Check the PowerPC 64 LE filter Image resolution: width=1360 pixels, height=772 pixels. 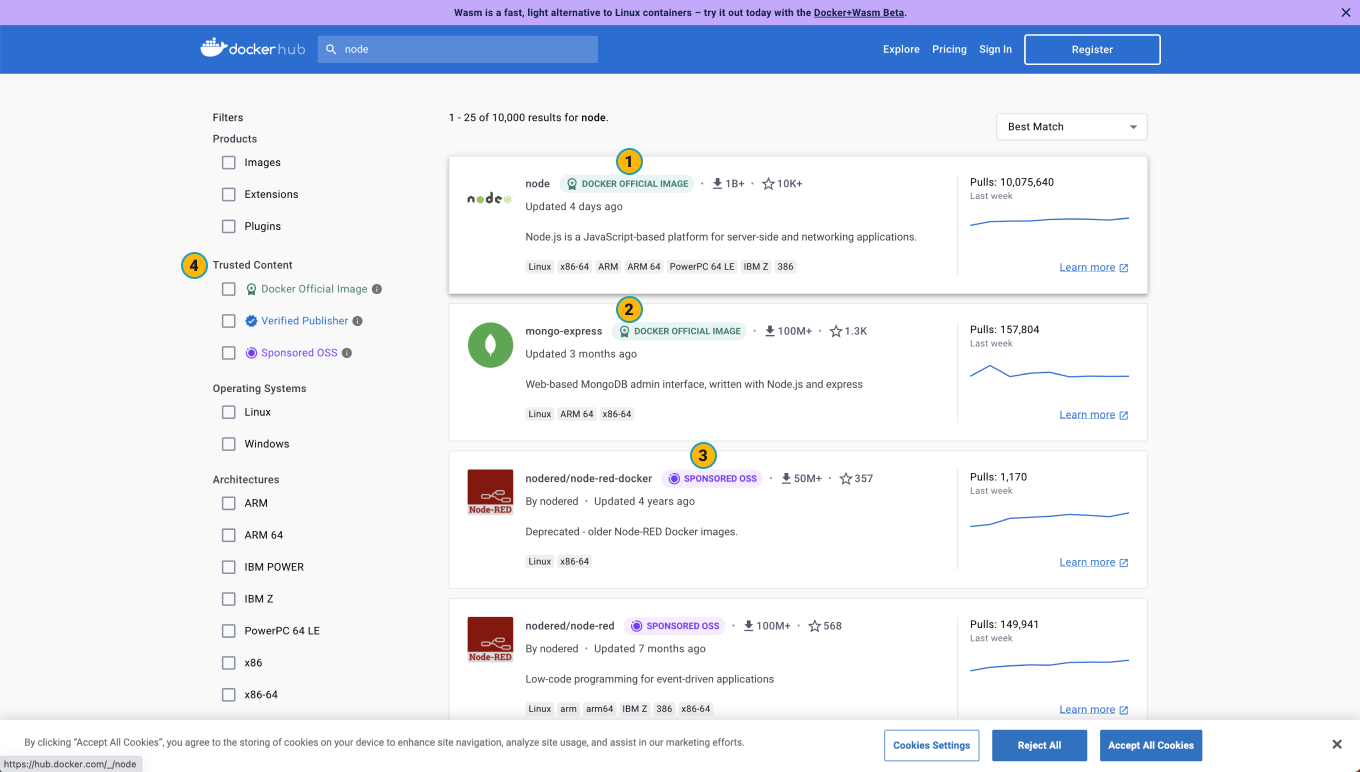(229, 631)
